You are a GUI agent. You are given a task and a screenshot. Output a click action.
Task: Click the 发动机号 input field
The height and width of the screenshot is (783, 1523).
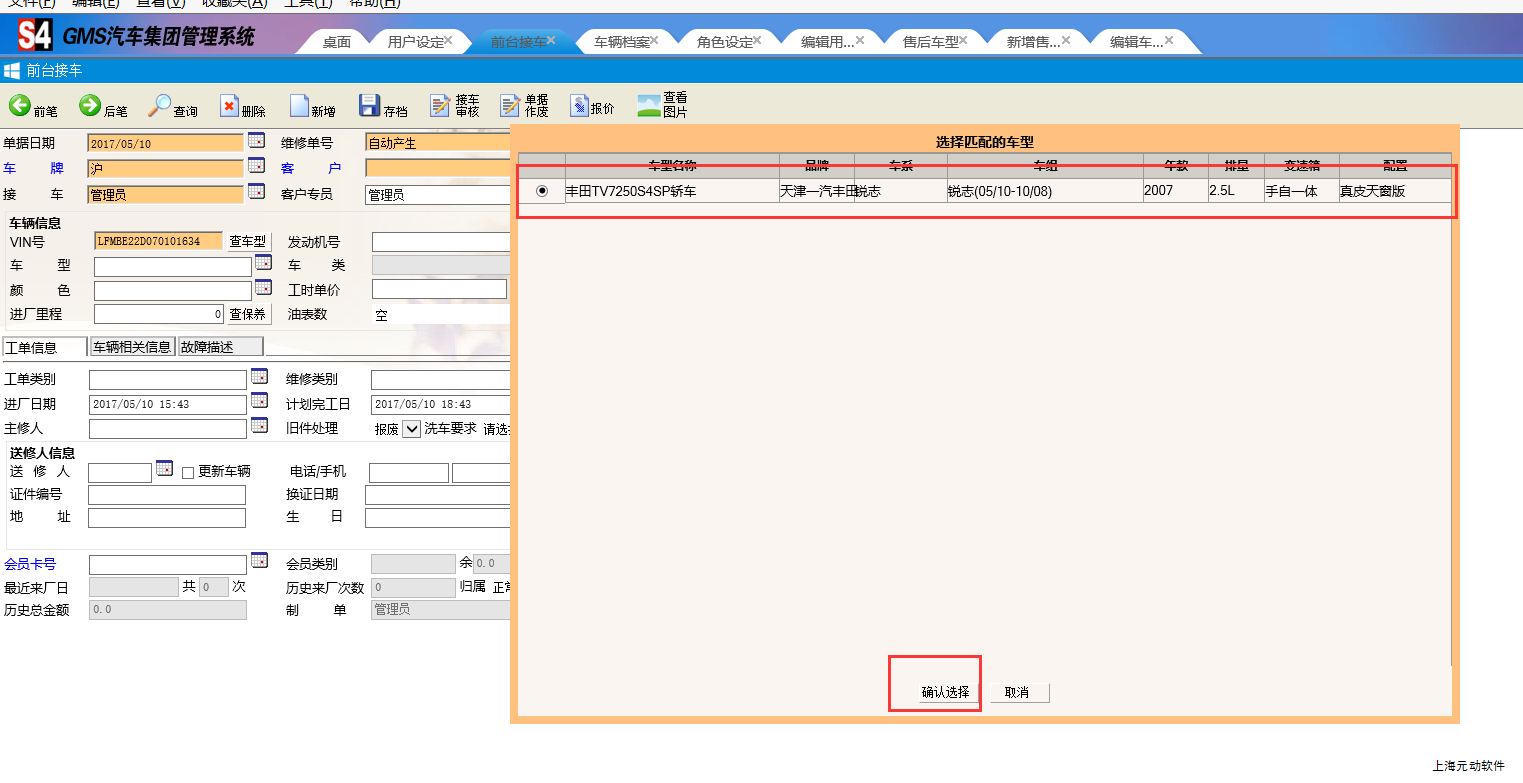440,242
